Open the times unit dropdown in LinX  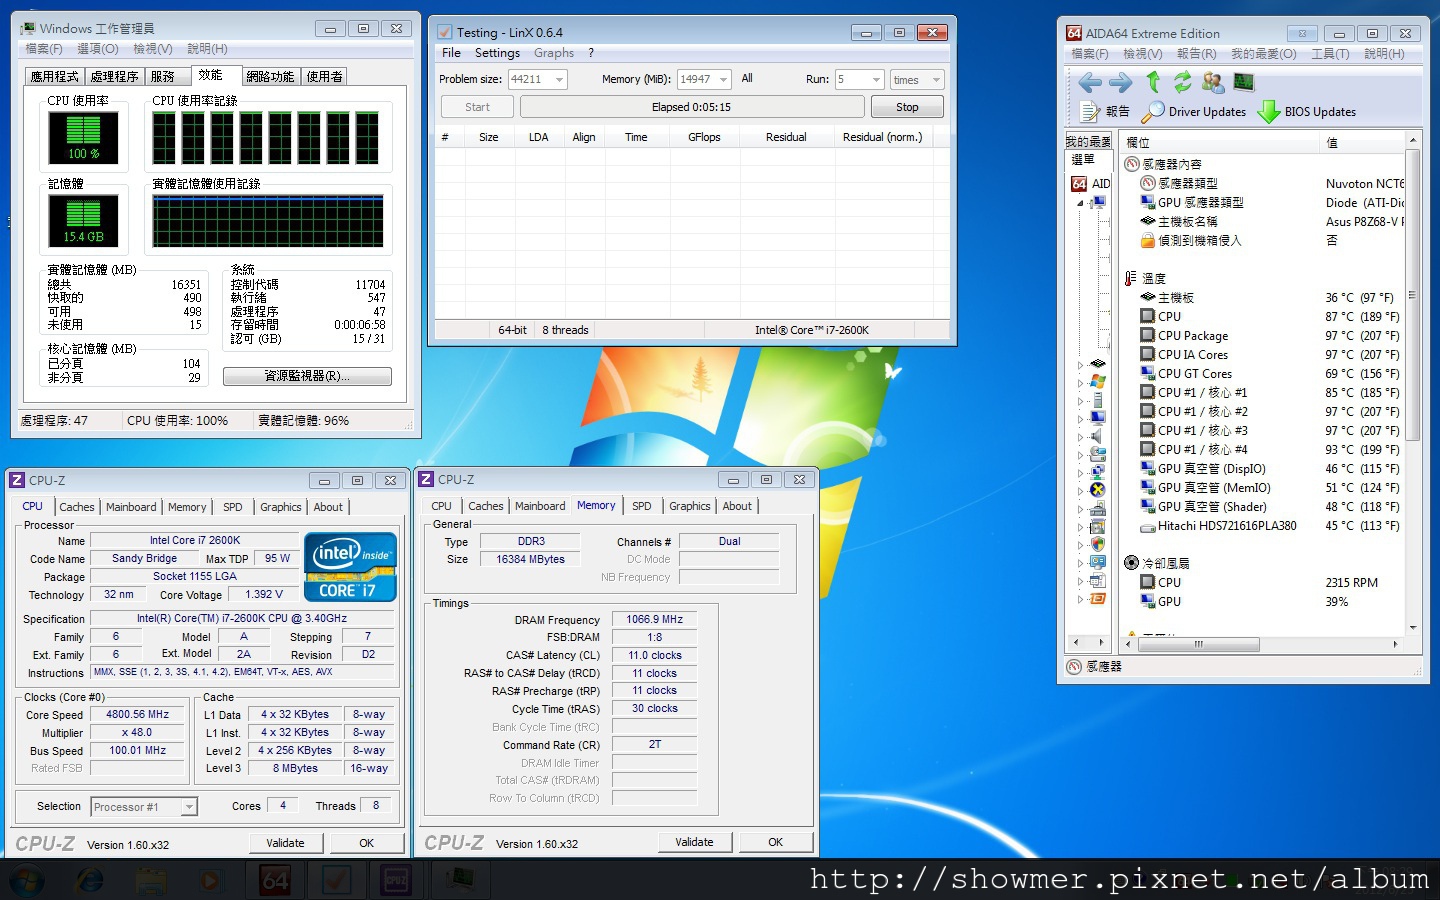pyautogui.click(x=936, y=80)
